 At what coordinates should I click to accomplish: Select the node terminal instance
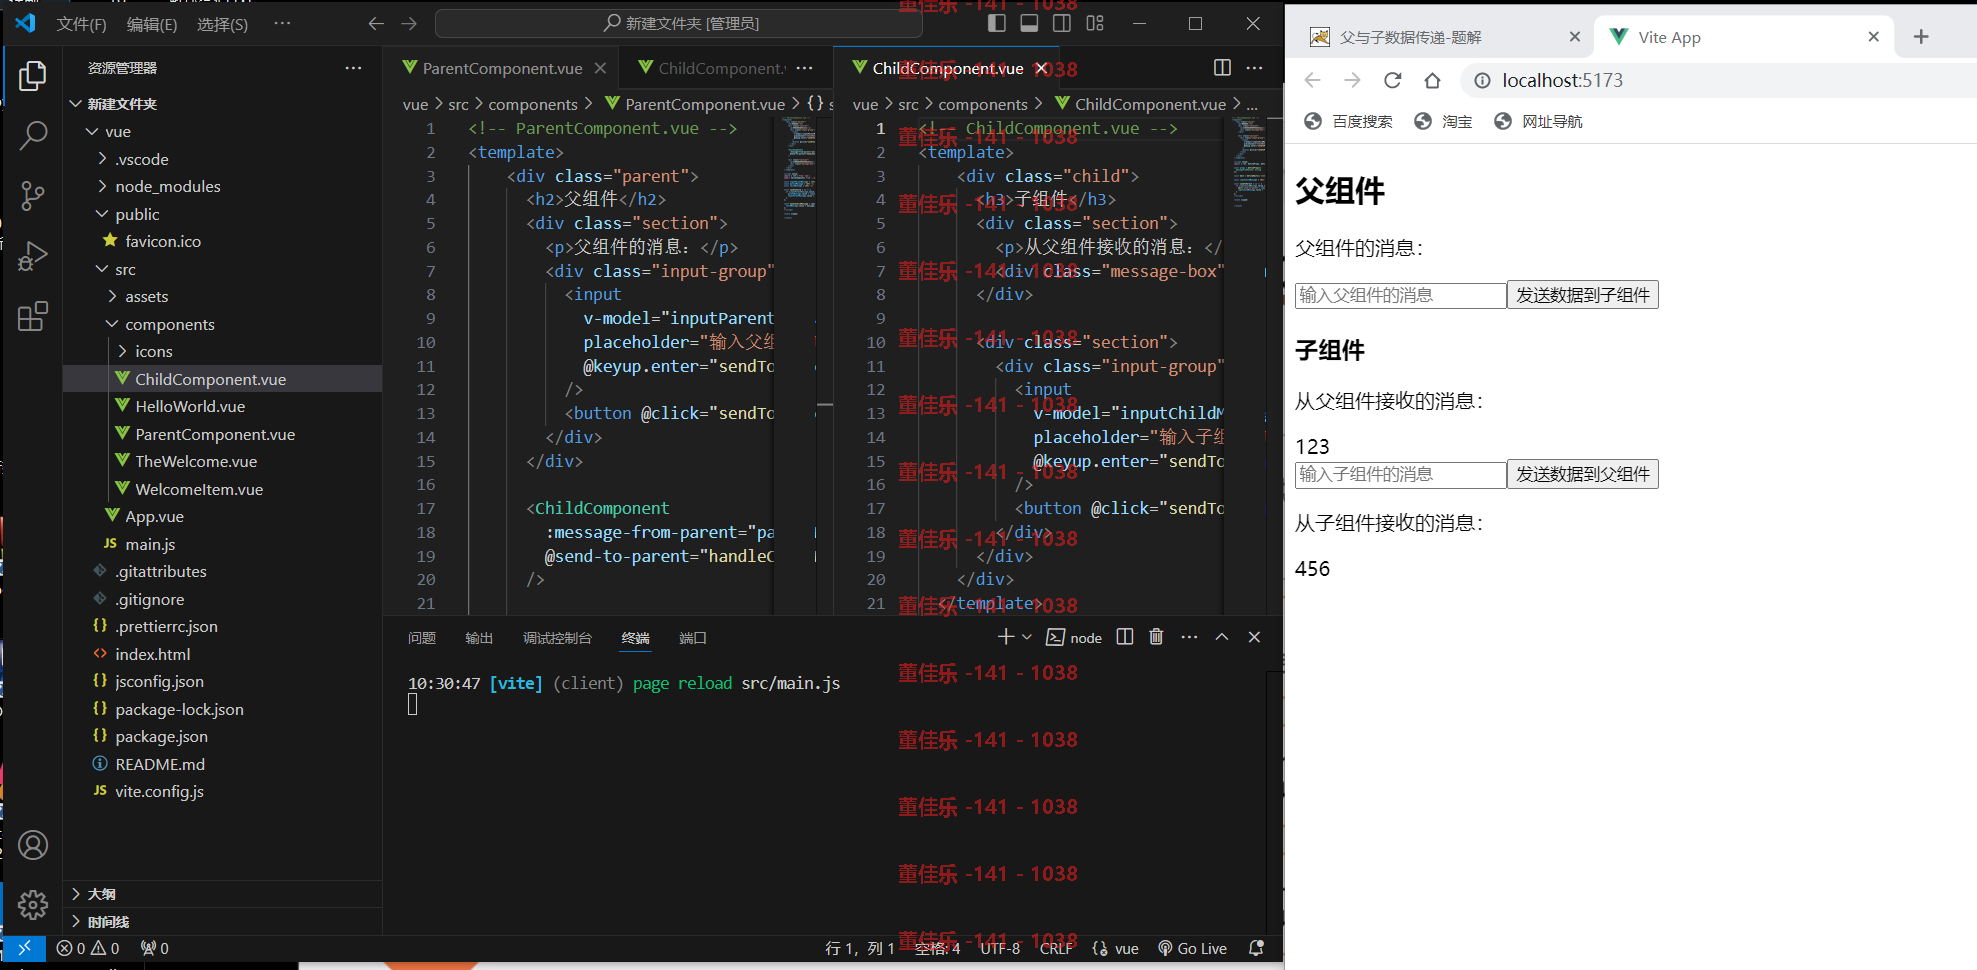[1074, 638]
